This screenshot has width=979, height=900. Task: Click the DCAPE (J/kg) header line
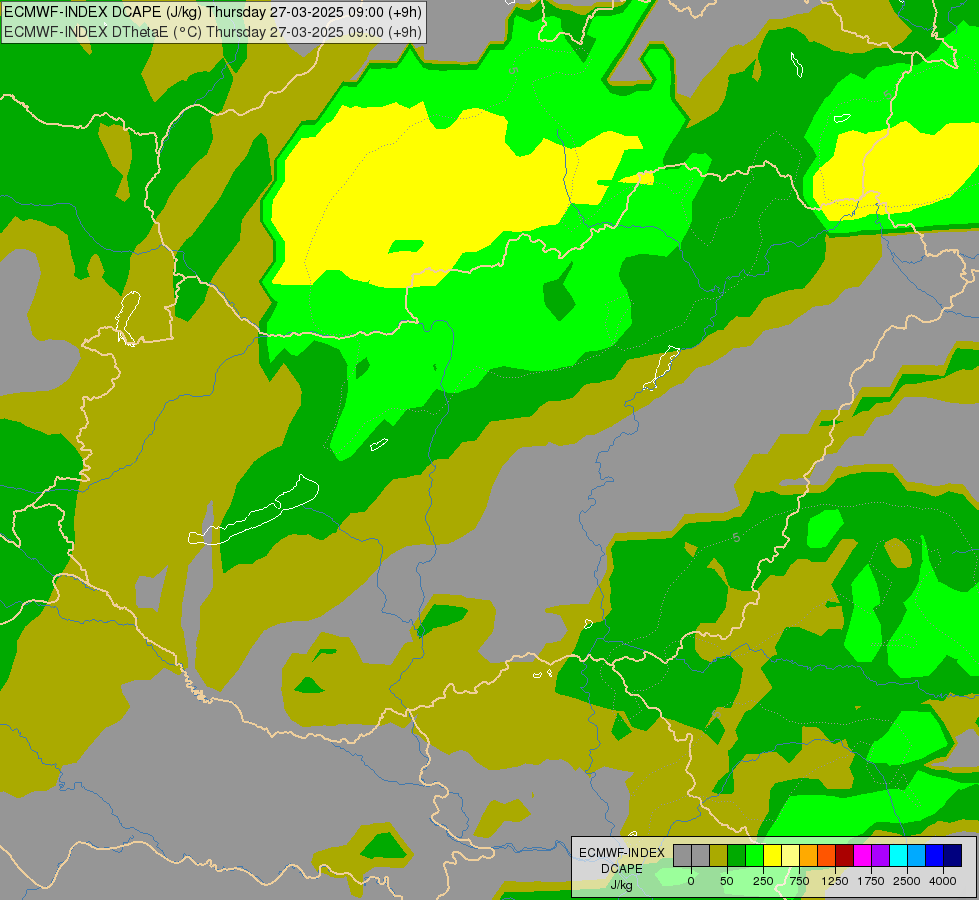click(x=213, y=12)
